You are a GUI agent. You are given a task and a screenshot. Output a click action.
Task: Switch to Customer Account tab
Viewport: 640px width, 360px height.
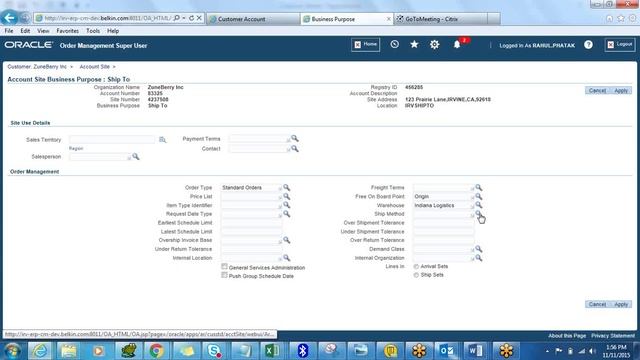[x=253, y=19]
